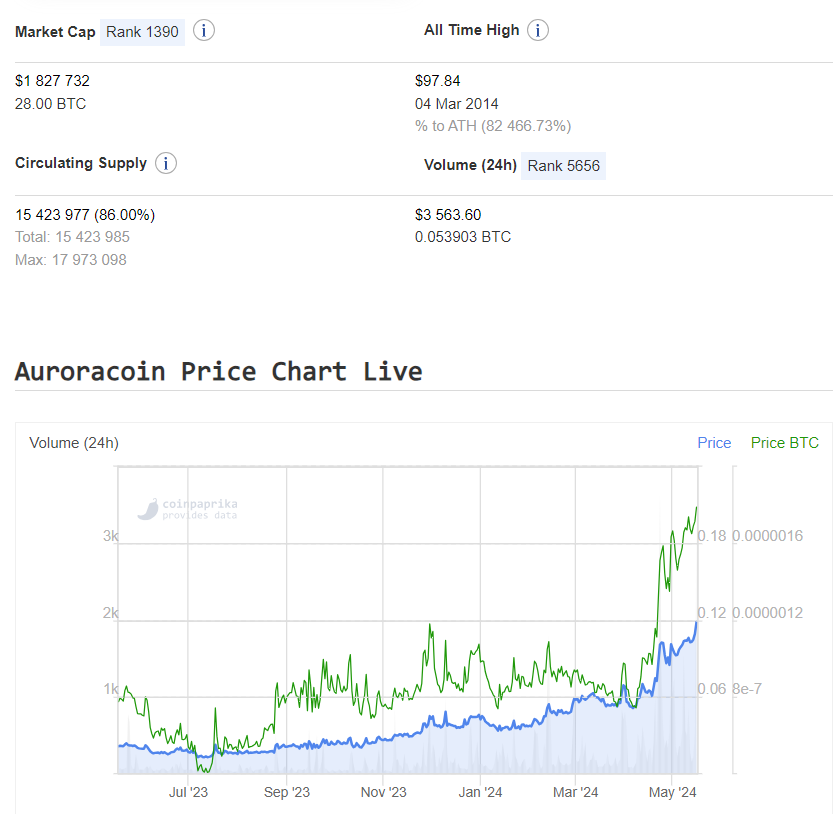Click the Circulating Supply info icon
Image resolution: width=837 pixels, height=814 pixels.
coord(165,163)
